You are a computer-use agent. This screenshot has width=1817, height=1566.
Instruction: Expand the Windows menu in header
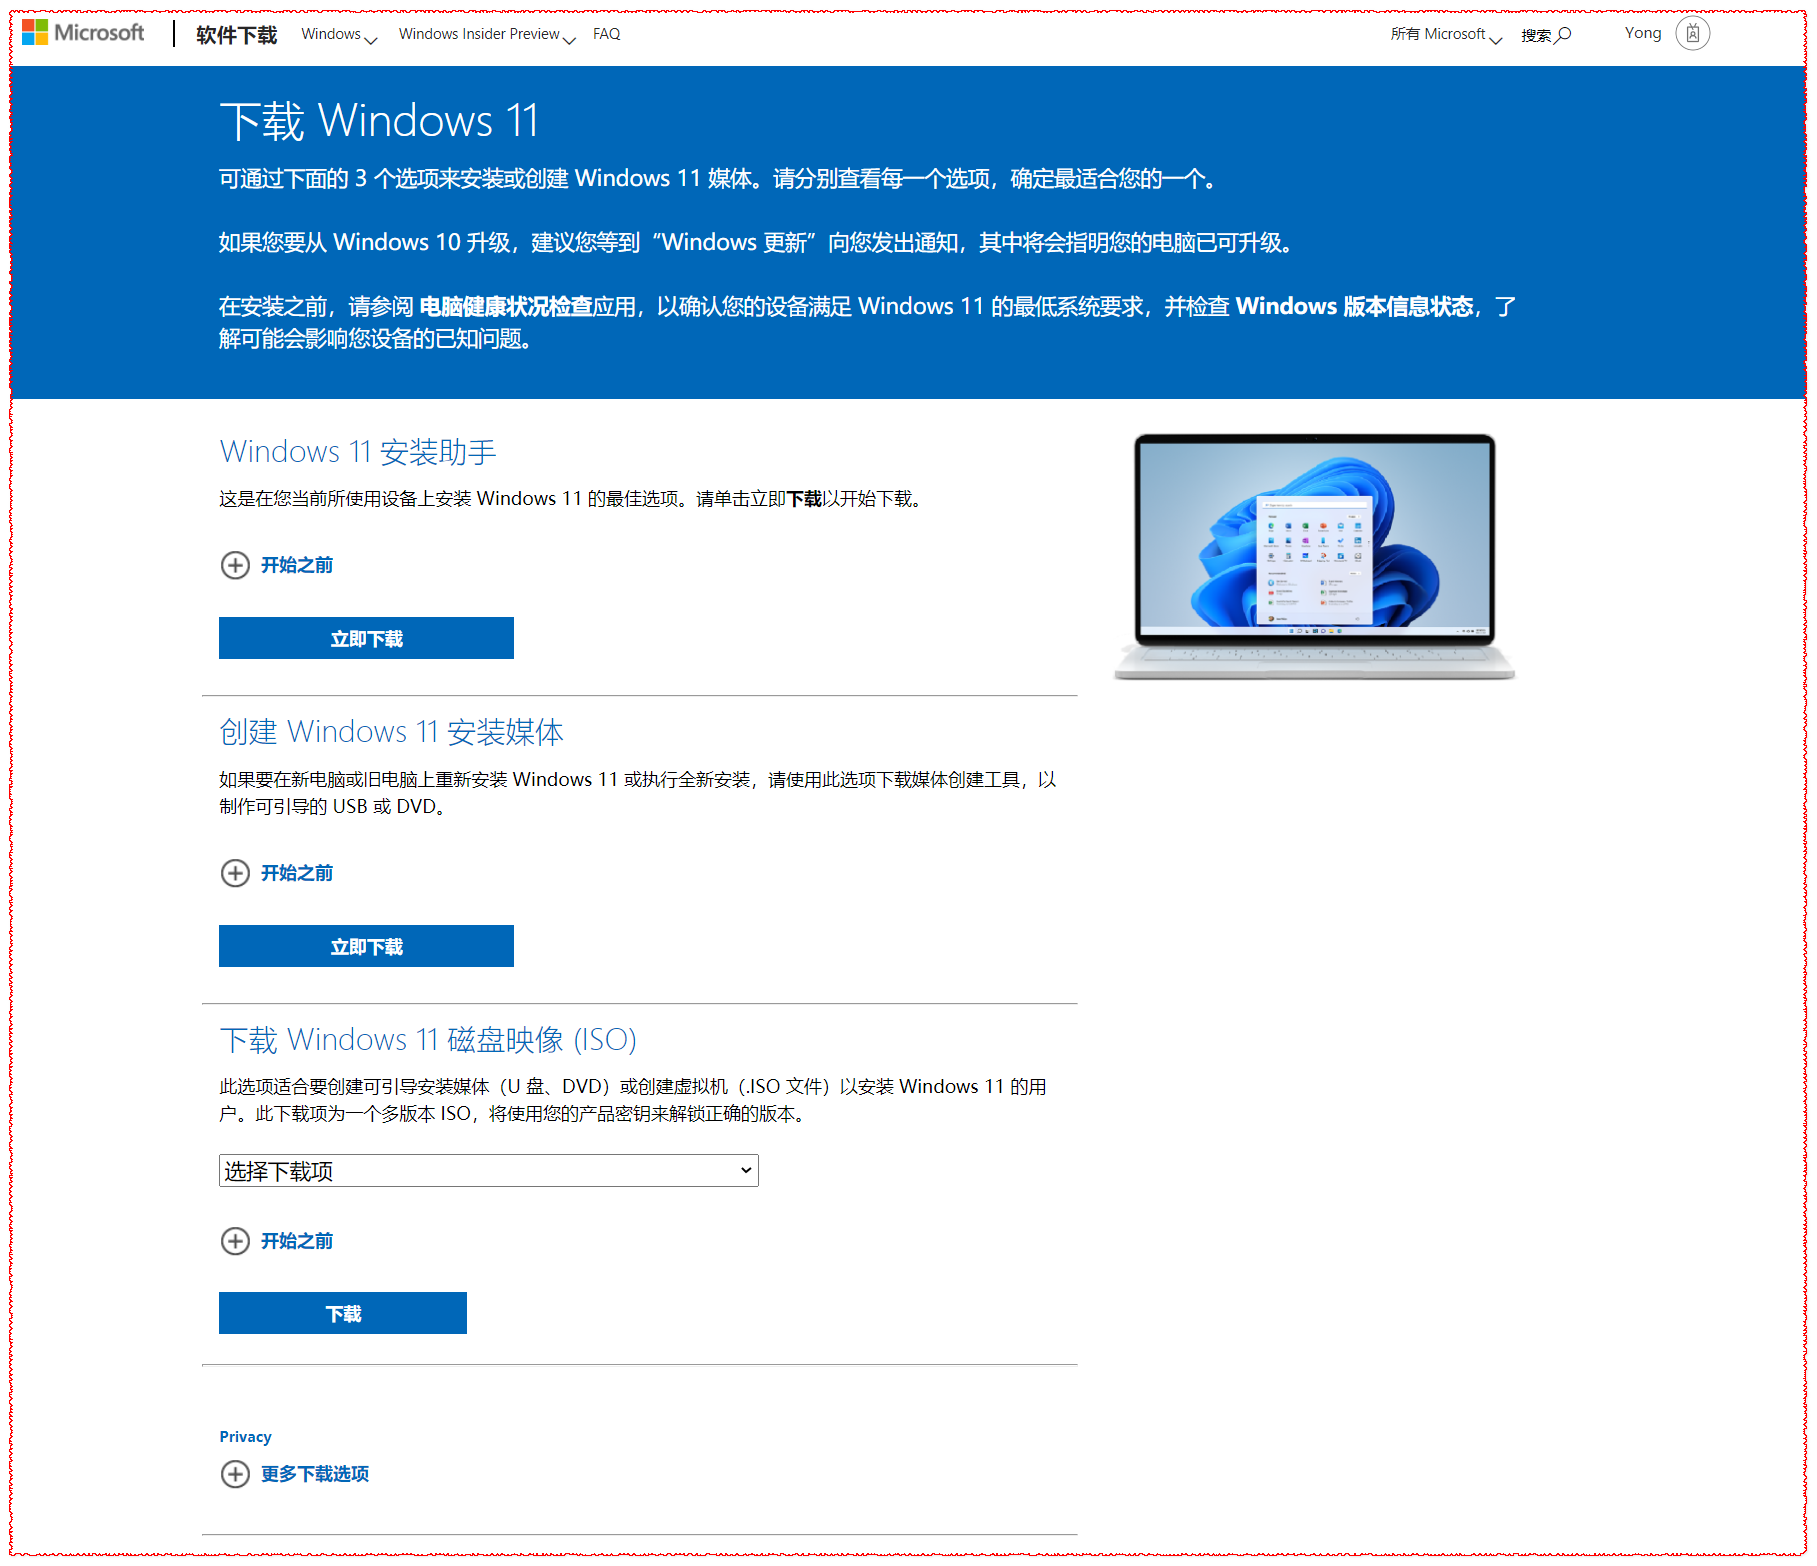tap(339, 34)
